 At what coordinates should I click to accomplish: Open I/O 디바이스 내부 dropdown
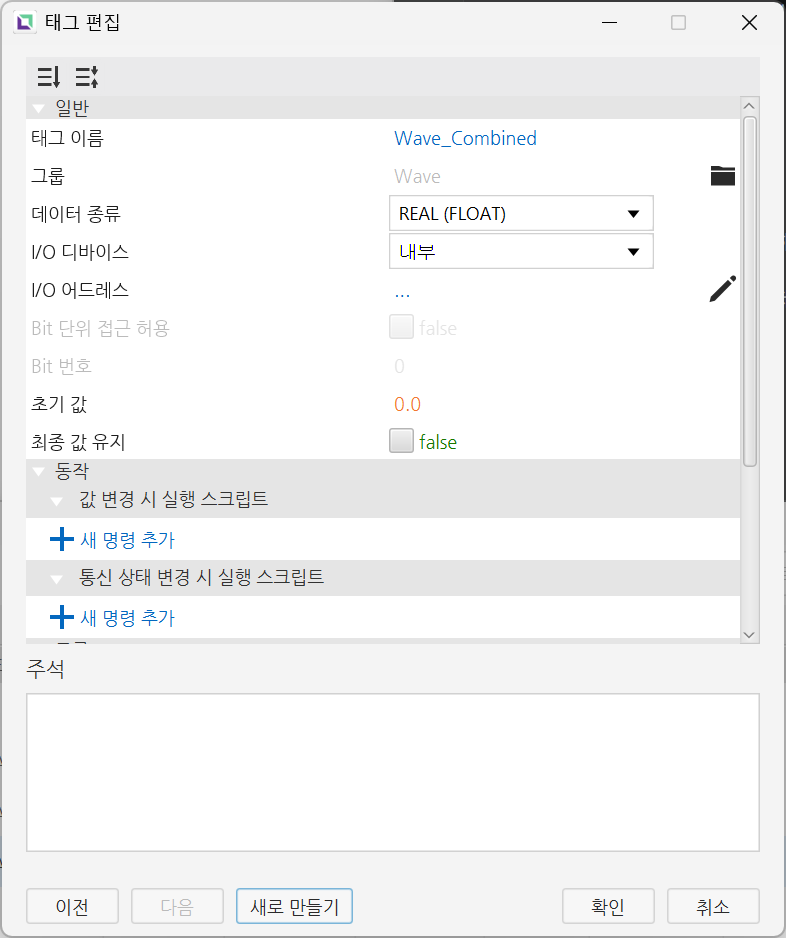point(521,251)
